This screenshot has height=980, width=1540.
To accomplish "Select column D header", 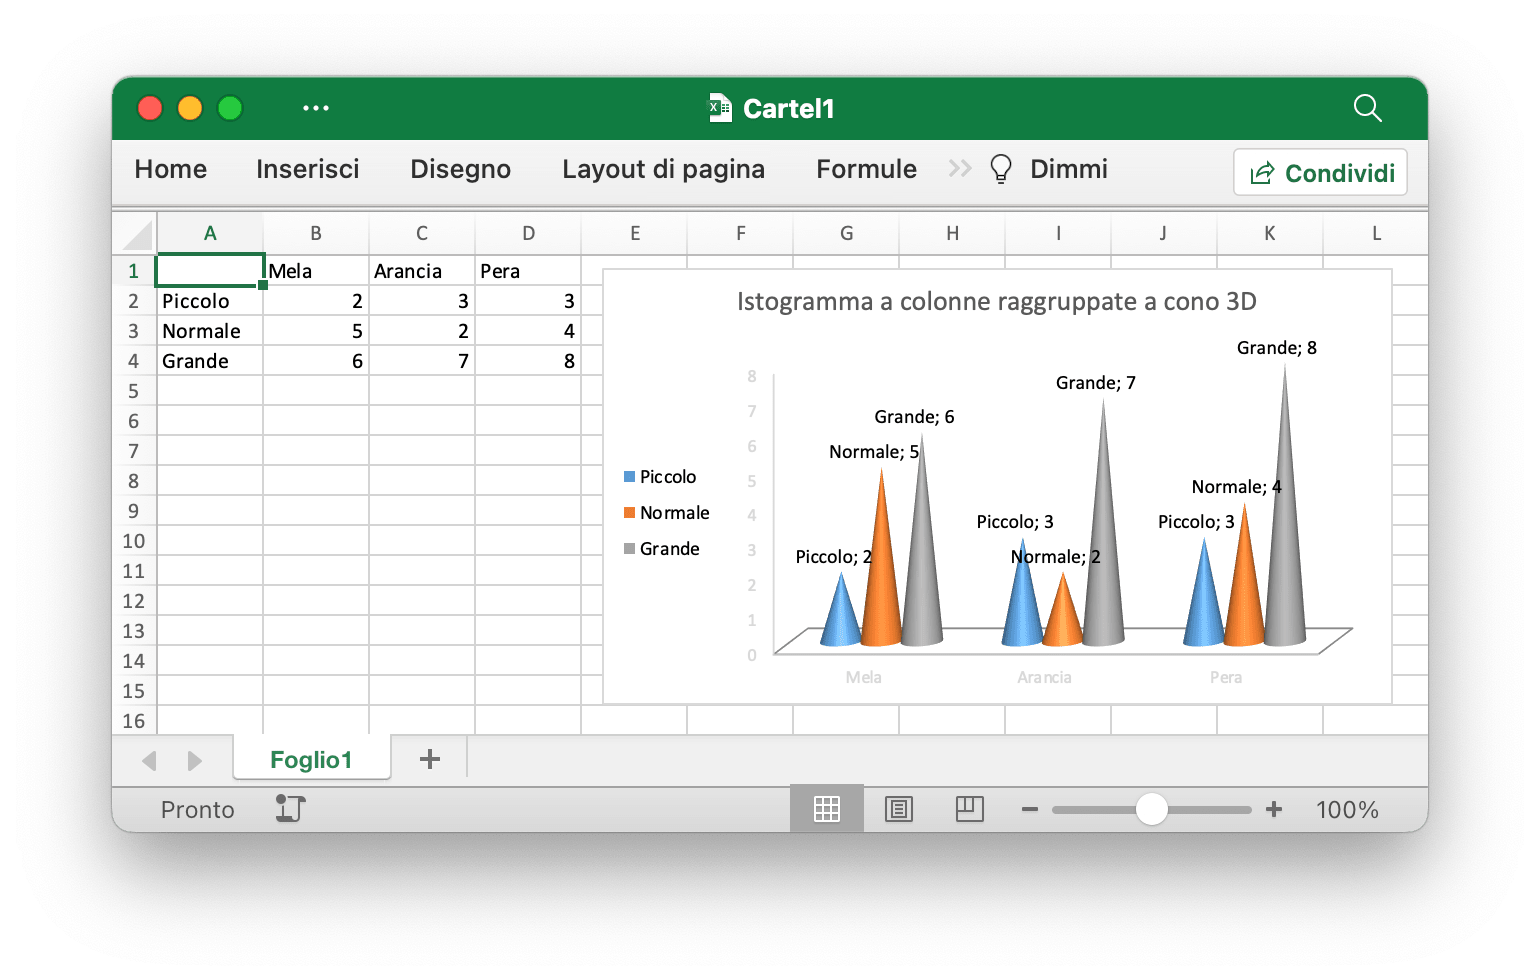I will 528,234.
